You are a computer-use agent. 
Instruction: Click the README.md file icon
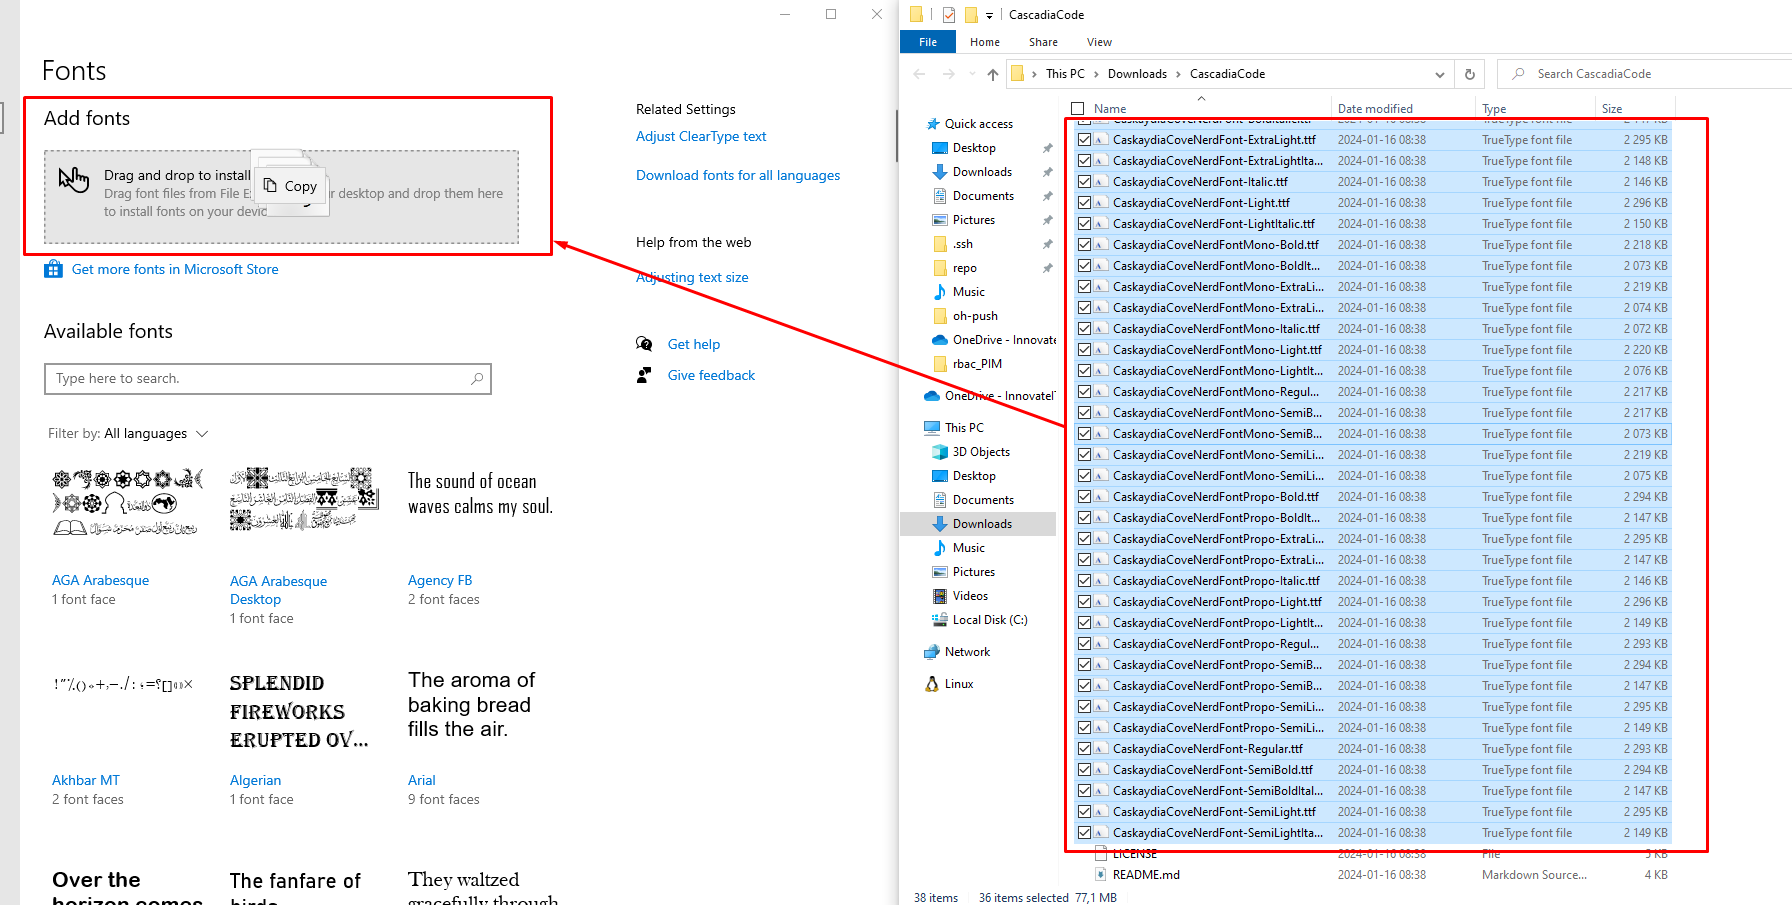1101,875
